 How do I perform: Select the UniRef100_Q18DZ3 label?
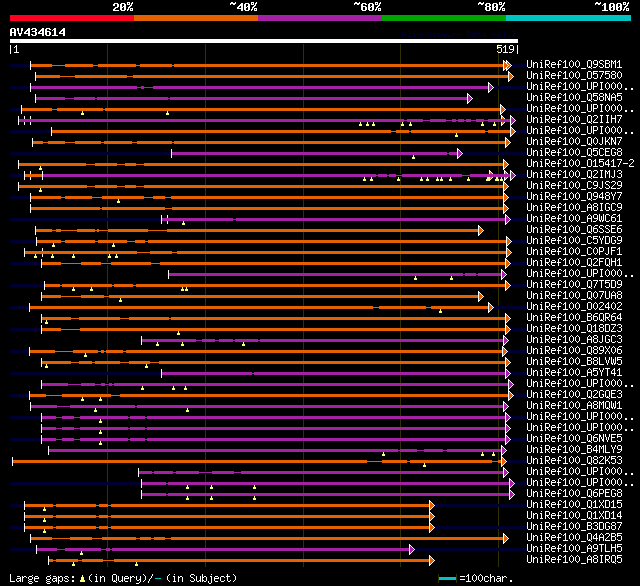pos(574,329)
